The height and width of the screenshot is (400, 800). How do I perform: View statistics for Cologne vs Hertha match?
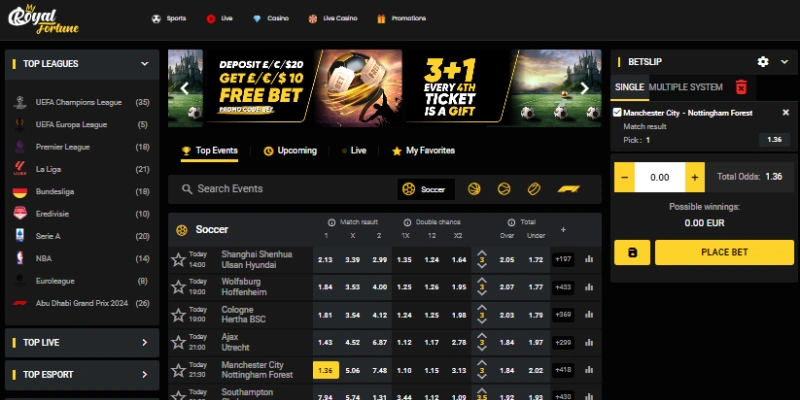click(x=589, y=314)
